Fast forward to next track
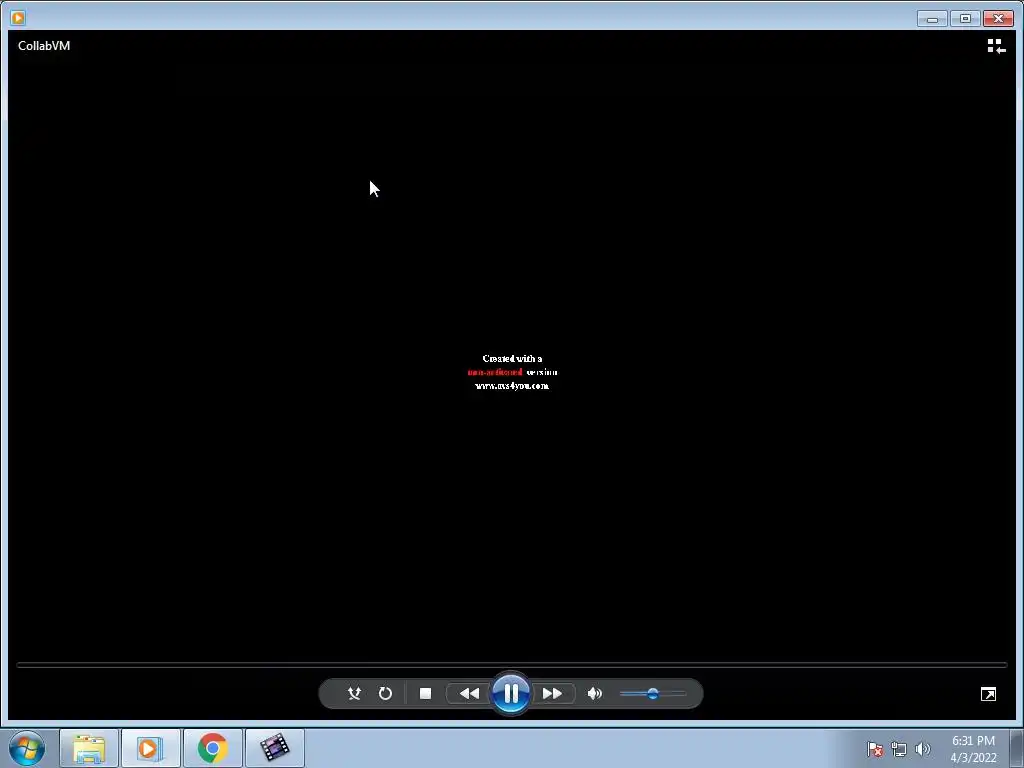This screenshot has height=768, width=1024. click(552, 694)
